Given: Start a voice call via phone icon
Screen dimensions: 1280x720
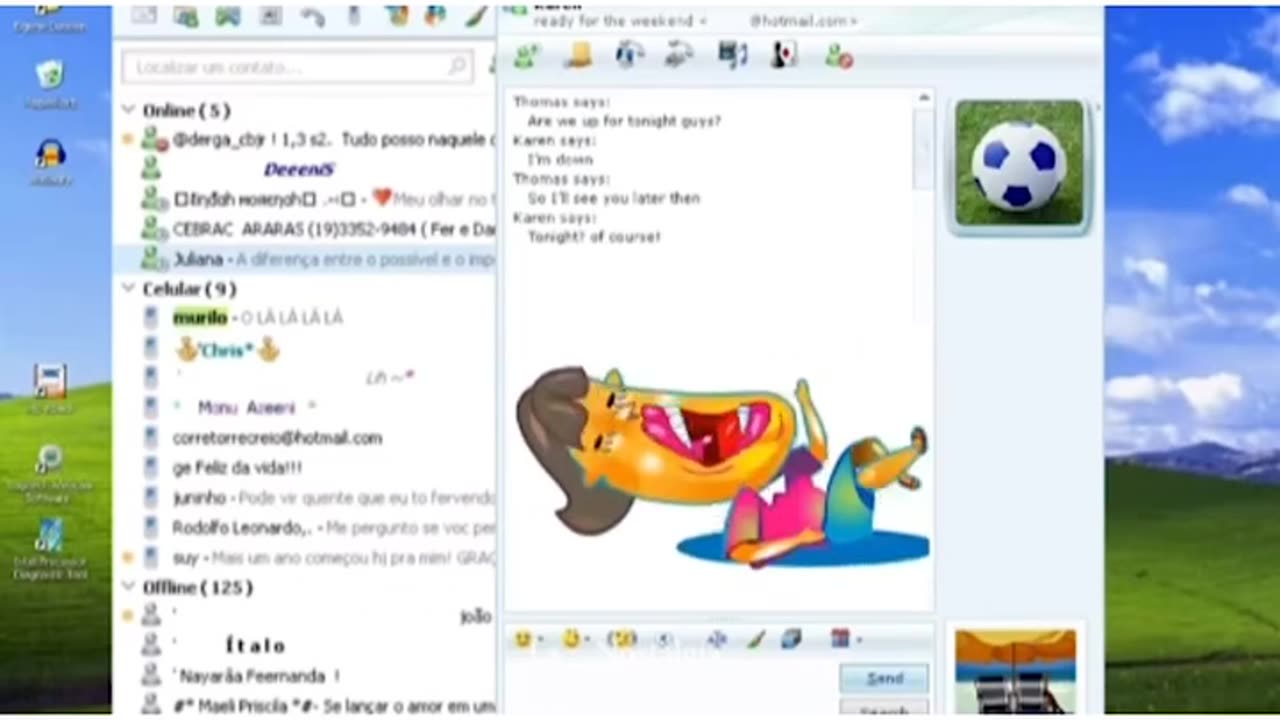Looking at the screenshot, I should tap(680, 55).
